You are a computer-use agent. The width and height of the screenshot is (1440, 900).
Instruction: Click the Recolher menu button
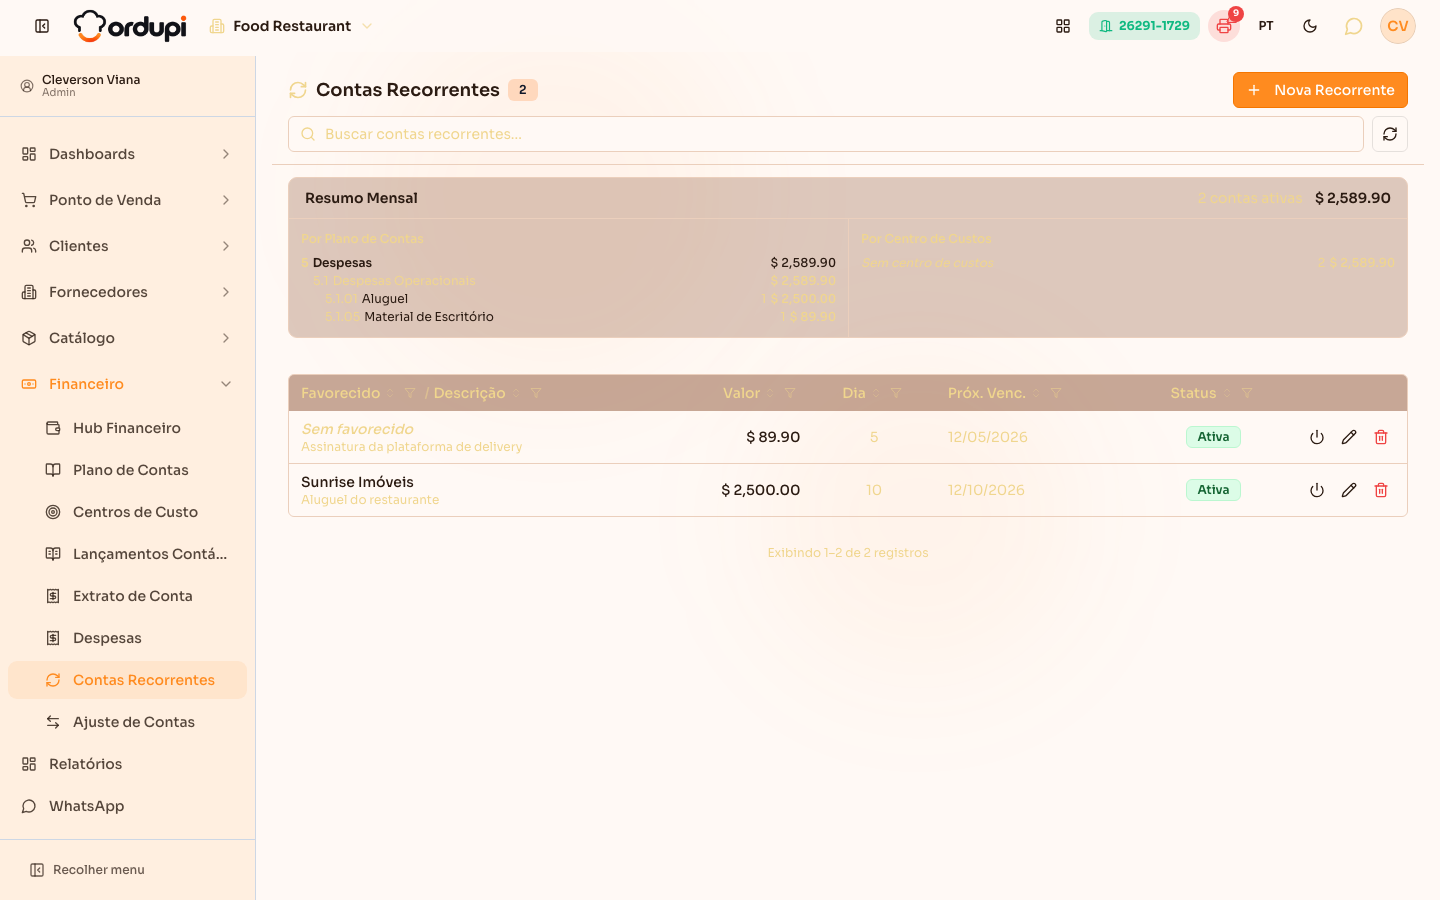(87, 870)
